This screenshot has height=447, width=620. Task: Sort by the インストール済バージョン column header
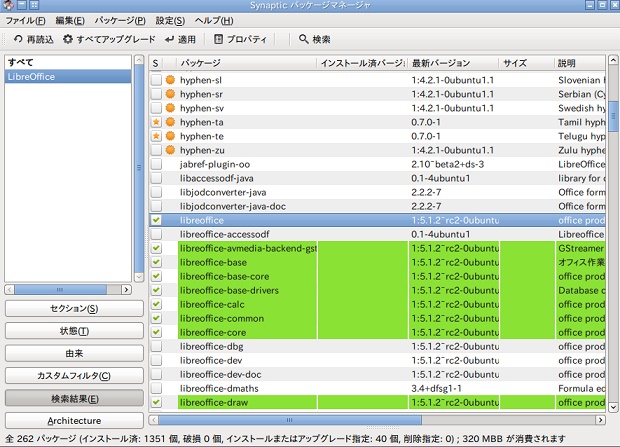(x=362, y=63)
